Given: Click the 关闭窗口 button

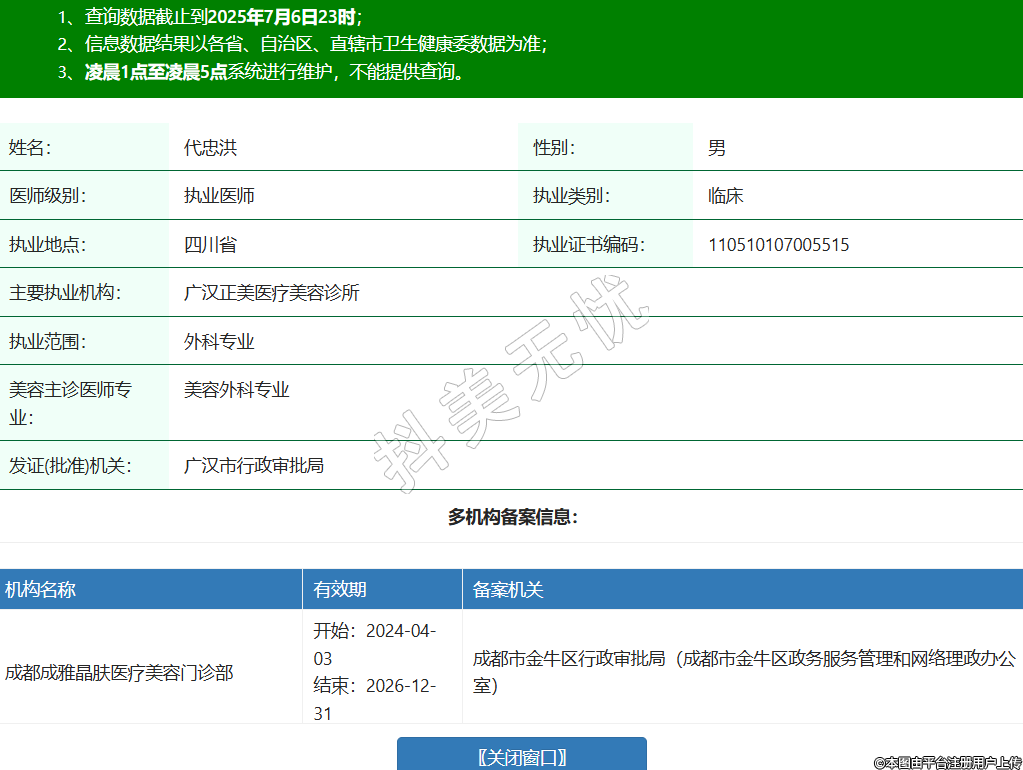Looking at the screenshot, I should 521,755.
